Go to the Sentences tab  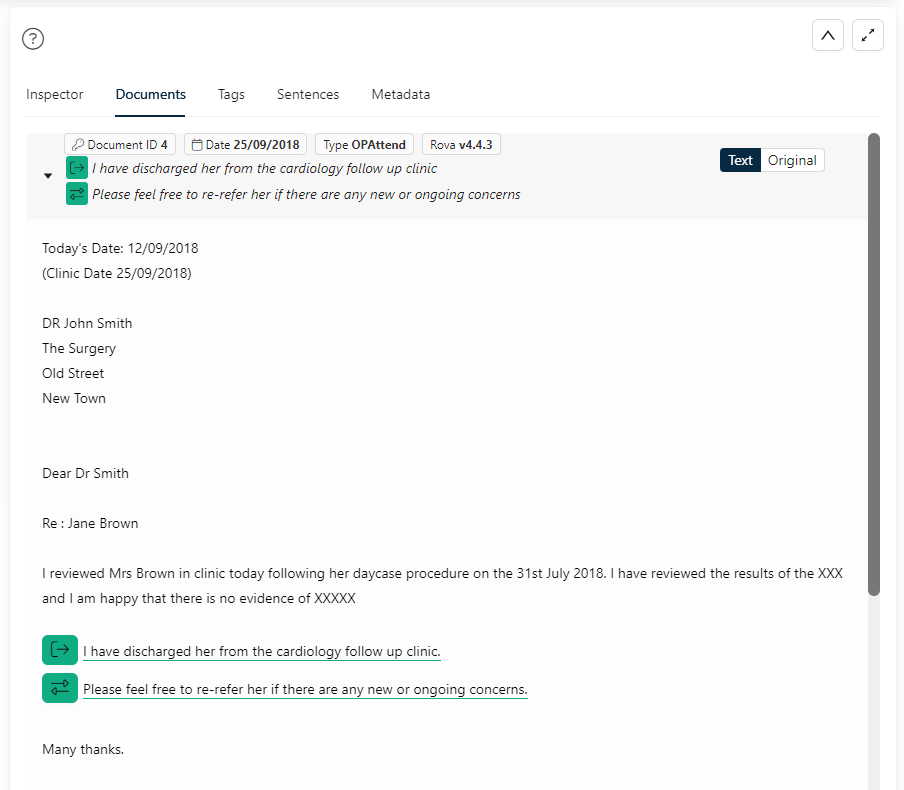[x=308, y=94]
